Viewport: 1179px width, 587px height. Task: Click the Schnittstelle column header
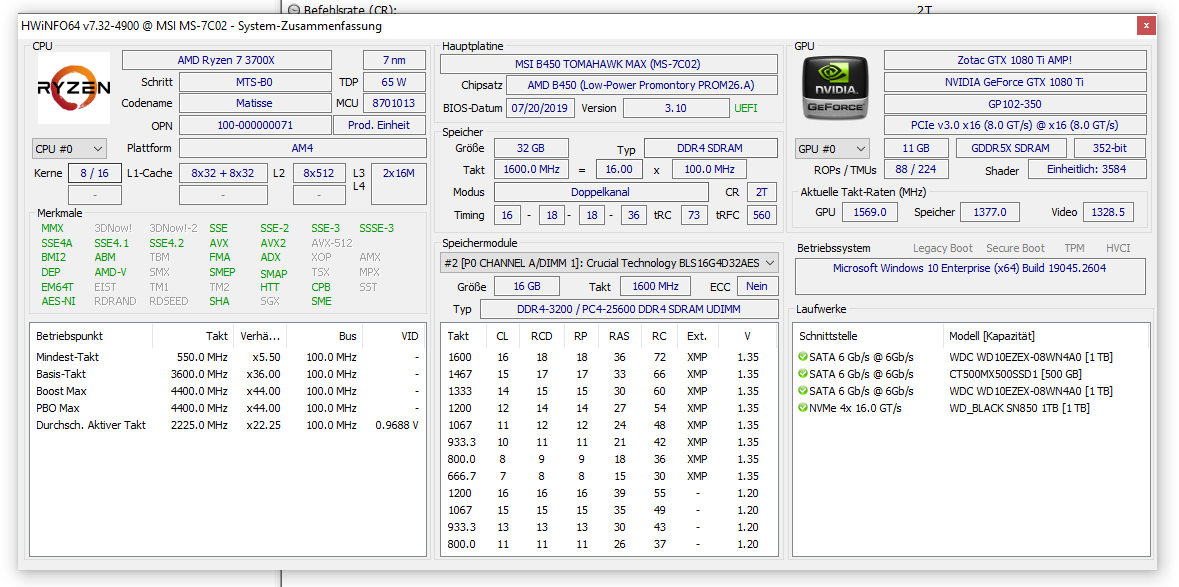[868, 336]
